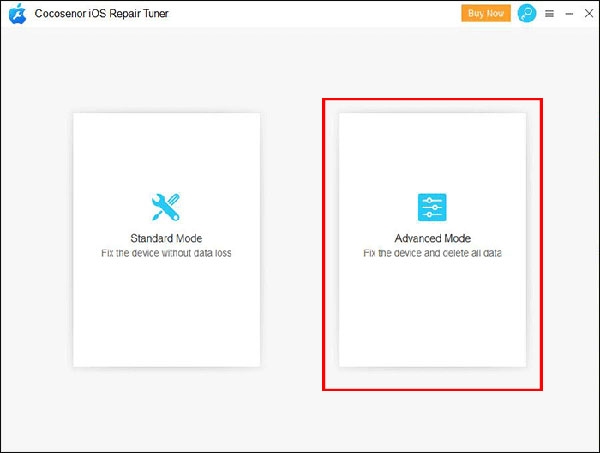The image size is (600, 453).
Task: Minimize the Repair Tuner window
Action: (x=569, y=14)
